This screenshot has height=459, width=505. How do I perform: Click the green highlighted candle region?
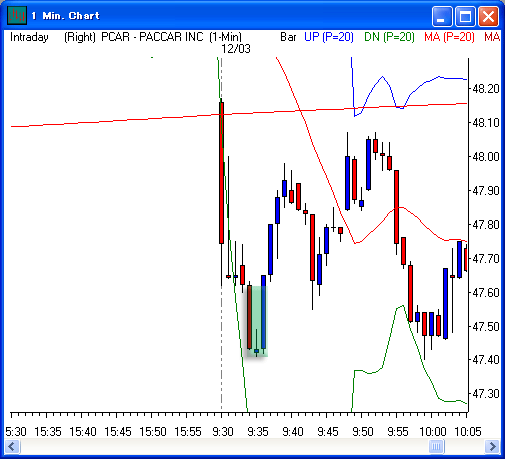[257, 321]
